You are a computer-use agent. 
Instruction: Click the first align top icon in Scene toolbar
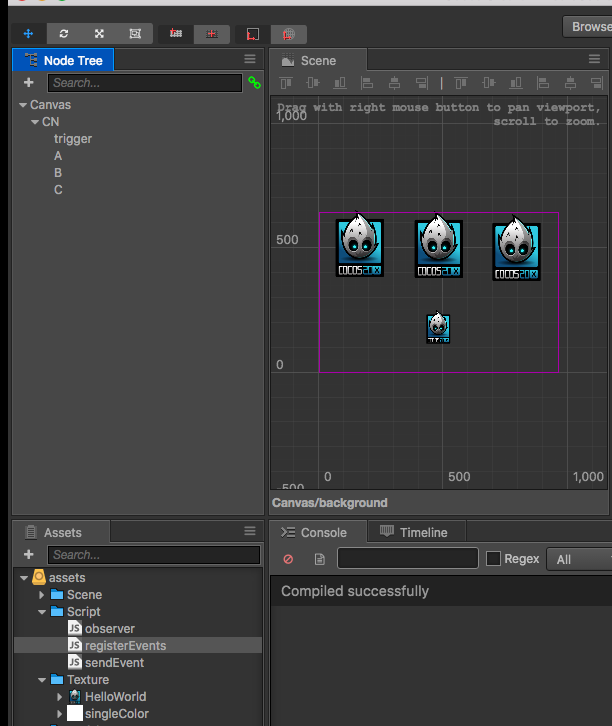pos(286,83)
